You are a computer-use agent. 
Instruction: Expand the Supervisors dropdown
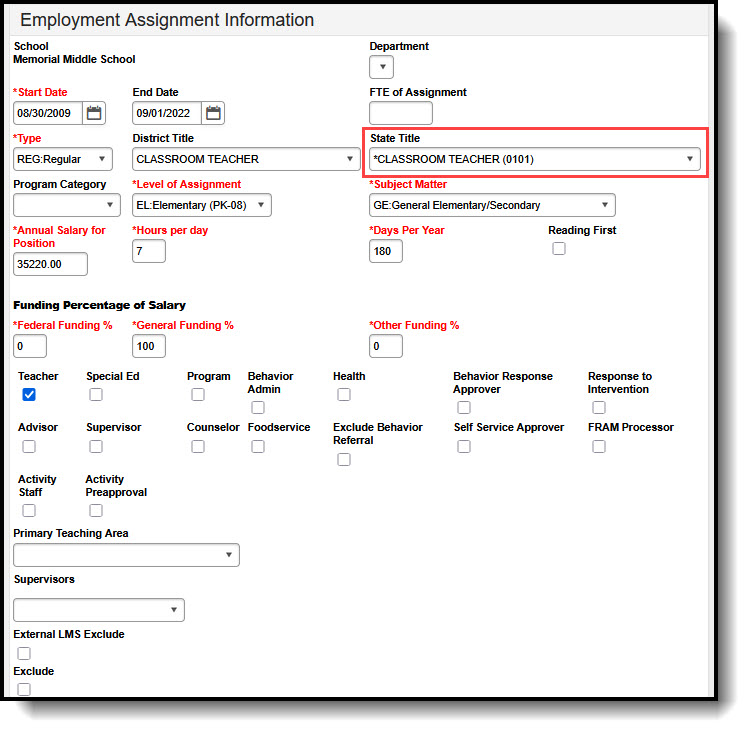pos(99,610)
